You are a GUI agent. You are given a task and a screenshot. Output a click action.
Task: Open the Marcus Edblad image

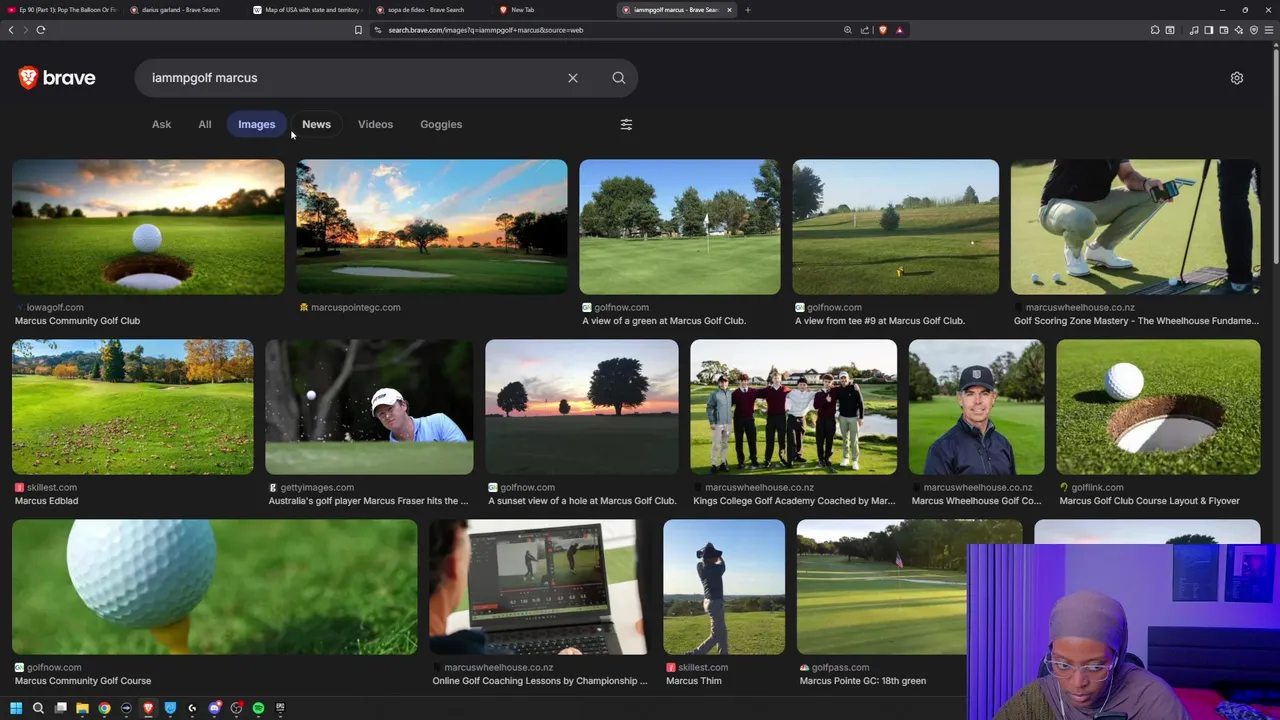(x=133, y=407)
